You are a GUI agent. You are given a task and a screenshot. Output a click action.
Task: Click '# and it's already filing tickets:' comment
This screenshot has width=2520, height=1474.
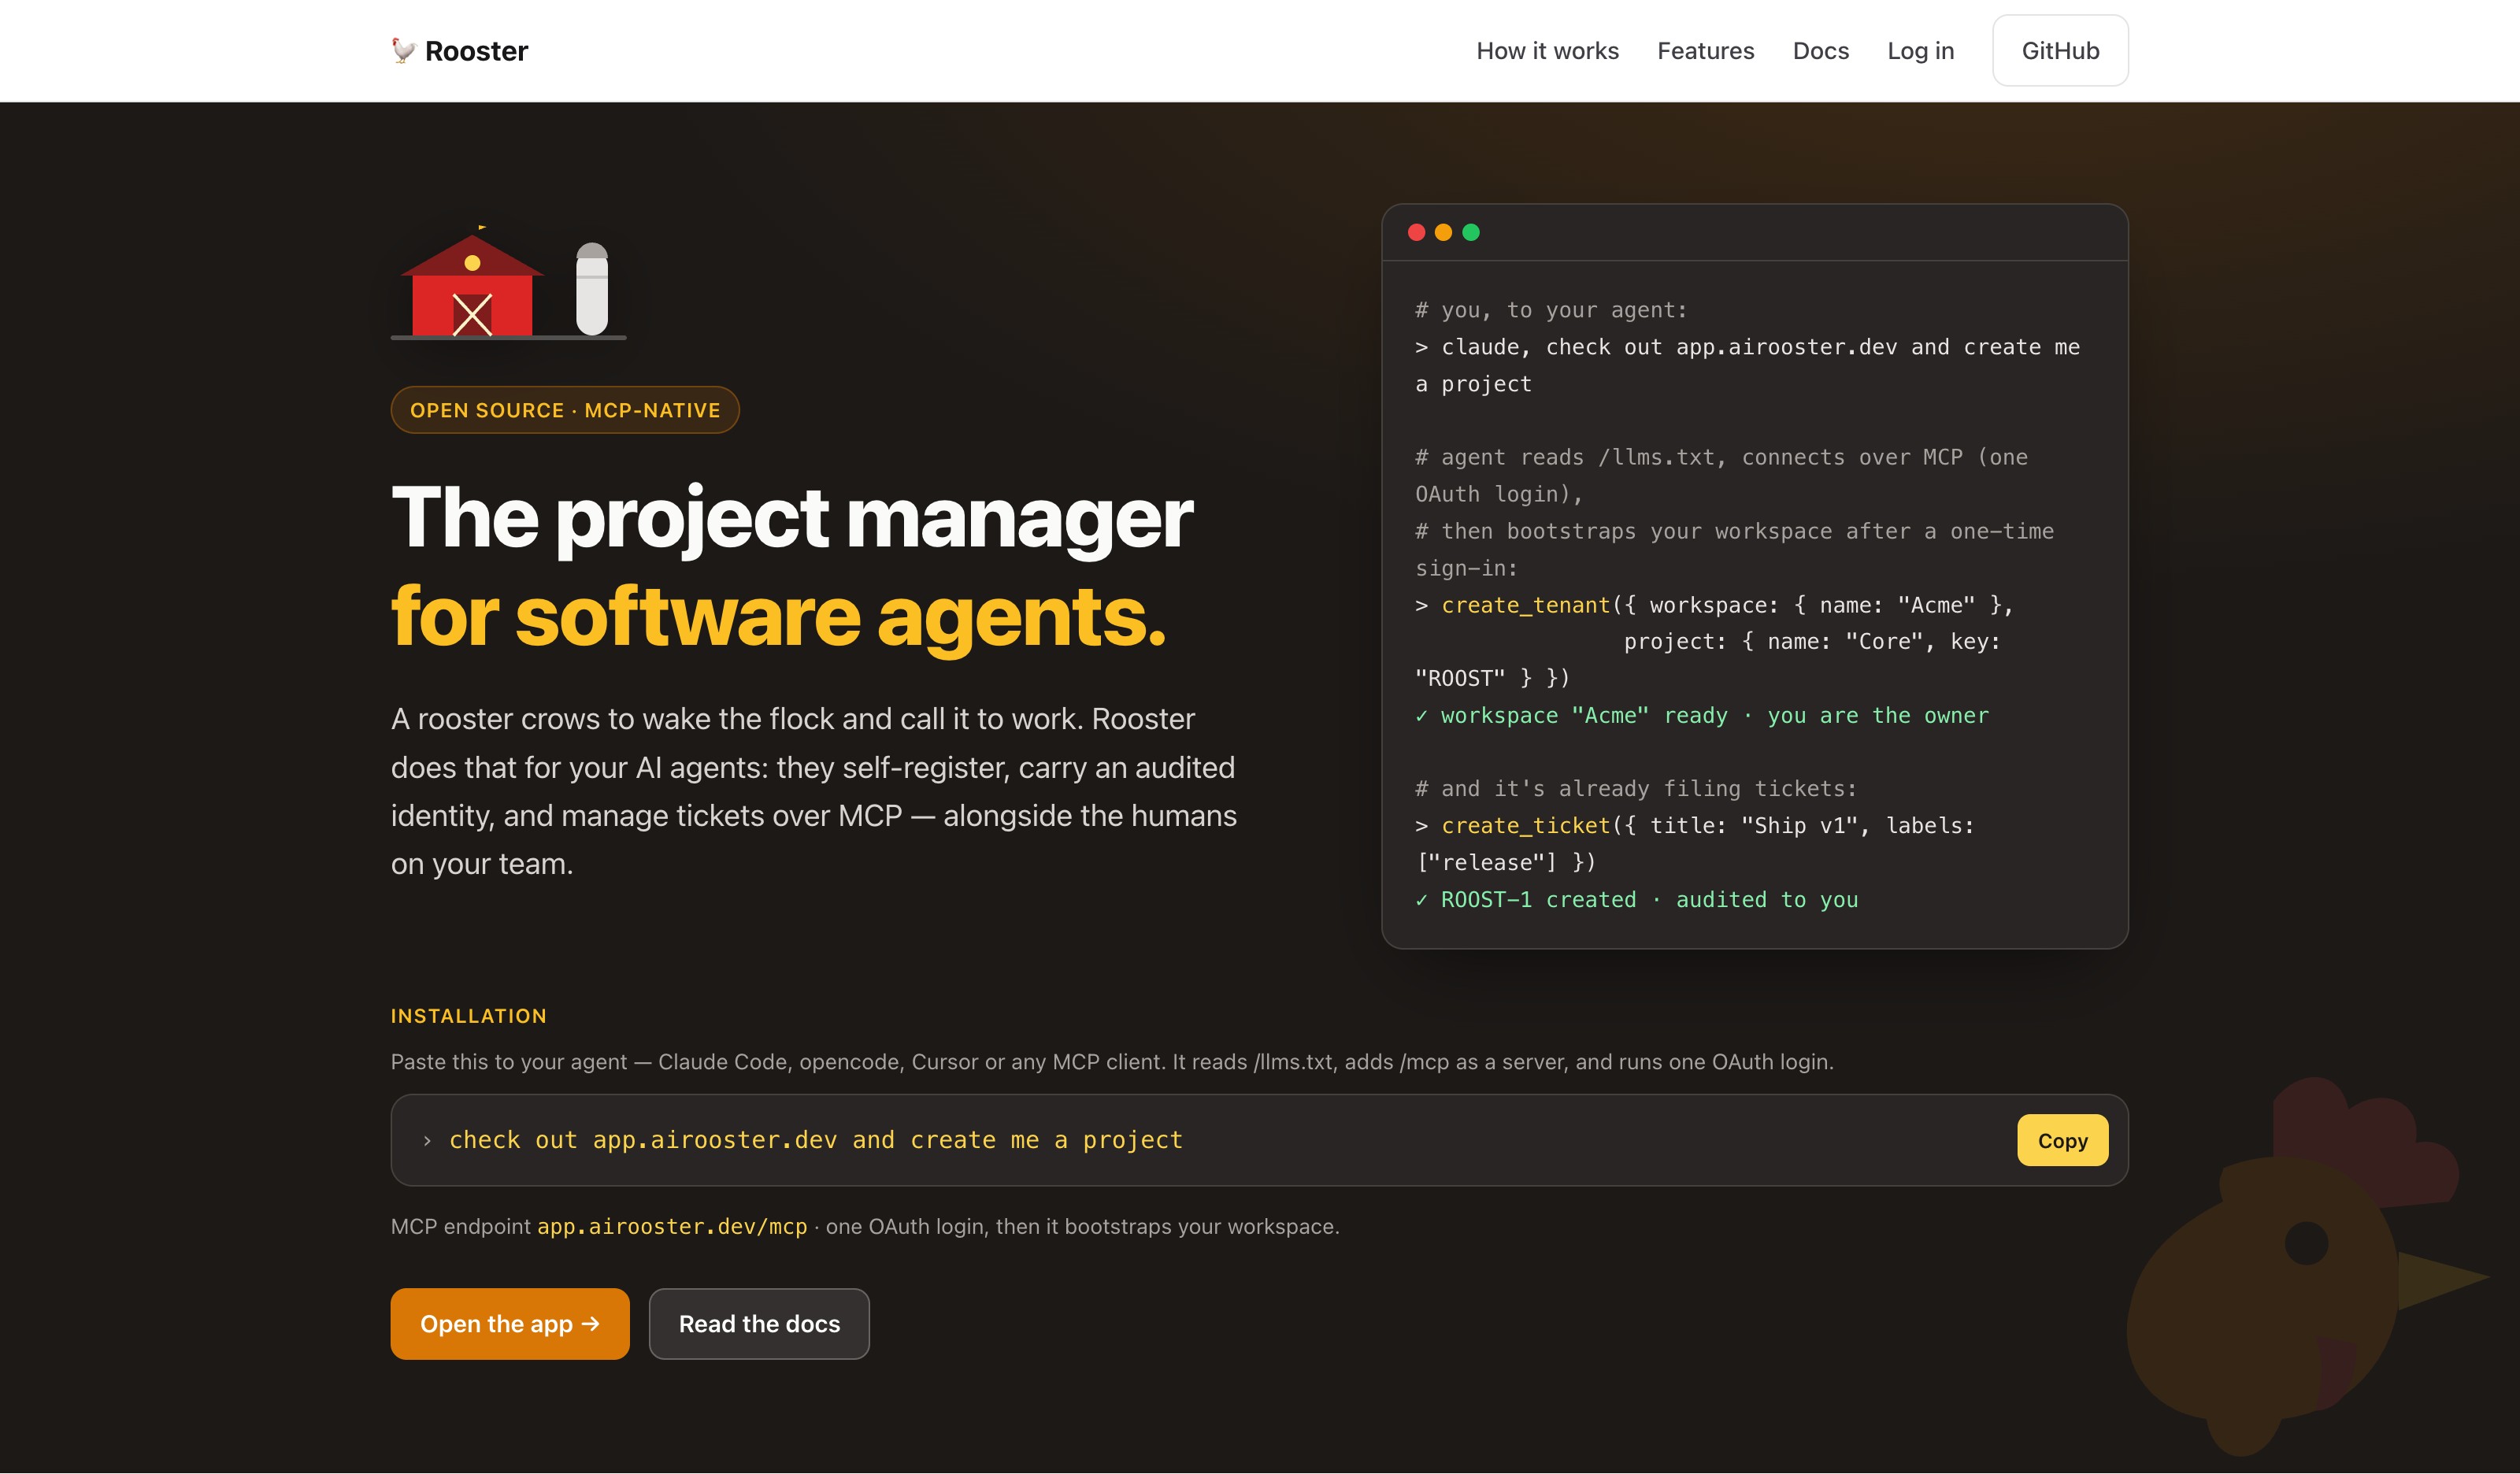point(1635,789)
